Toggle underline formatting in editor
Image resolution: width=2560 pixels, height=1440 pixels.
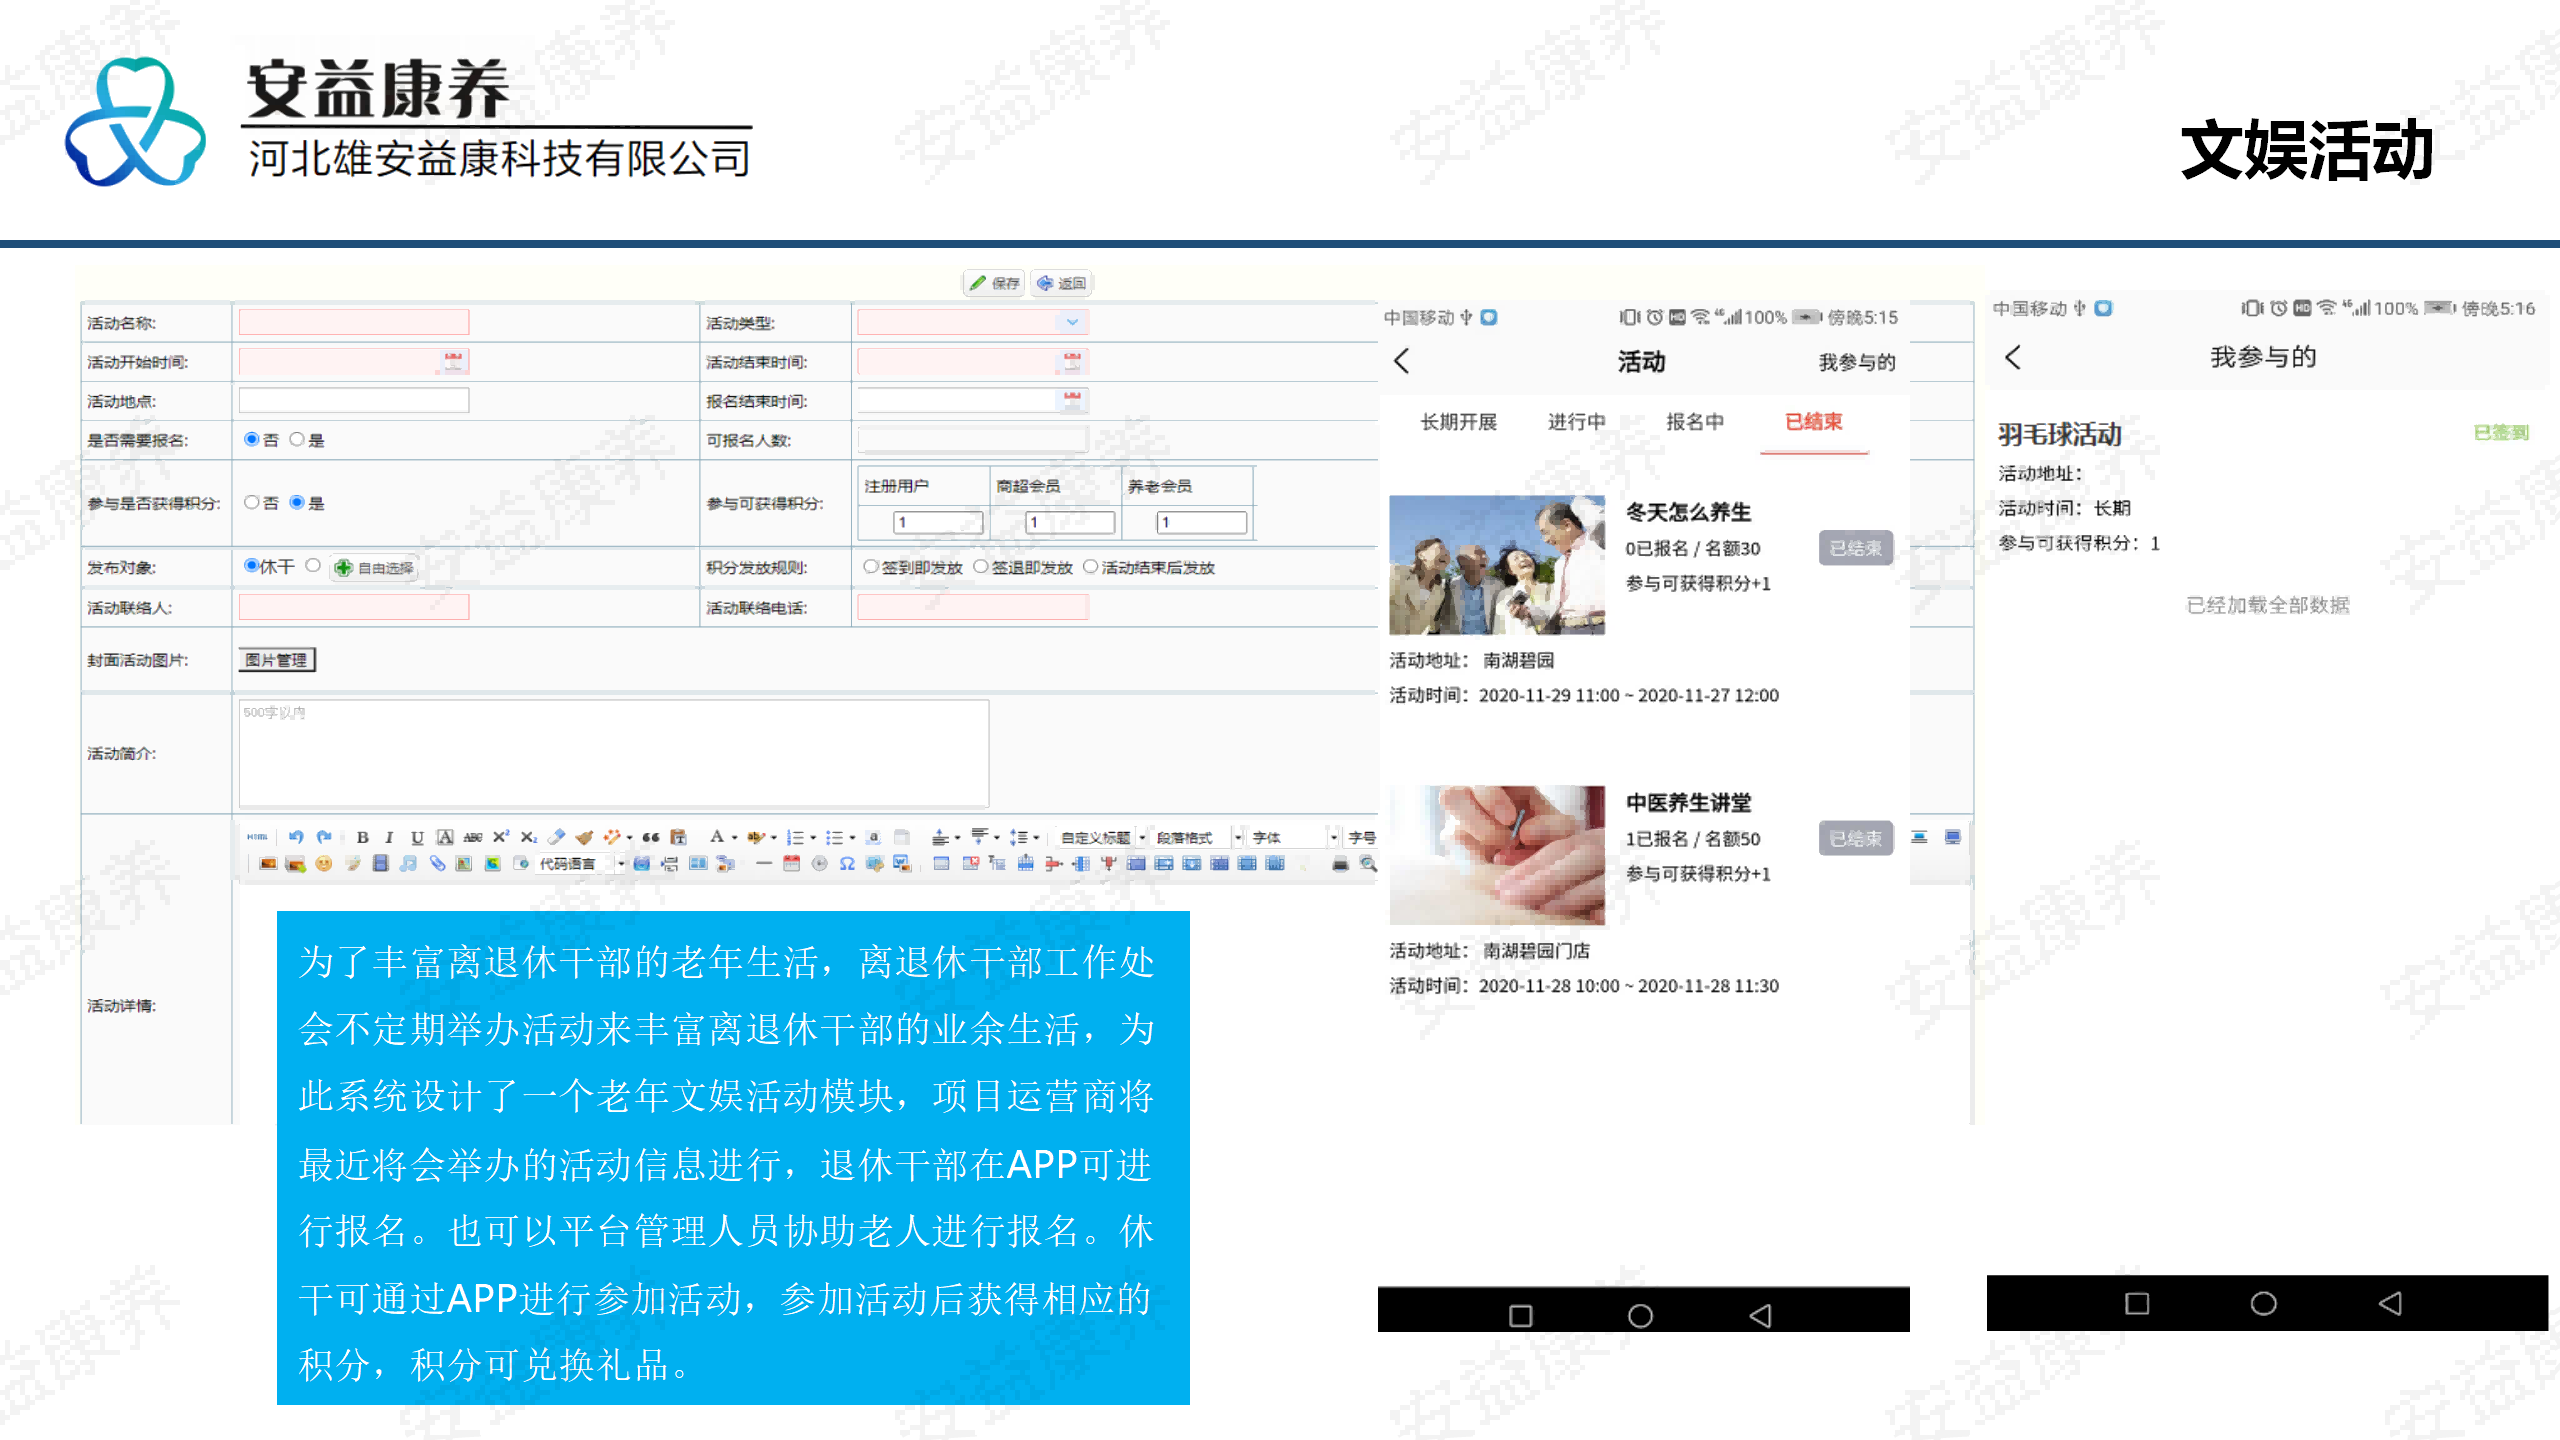pos(417,837)
